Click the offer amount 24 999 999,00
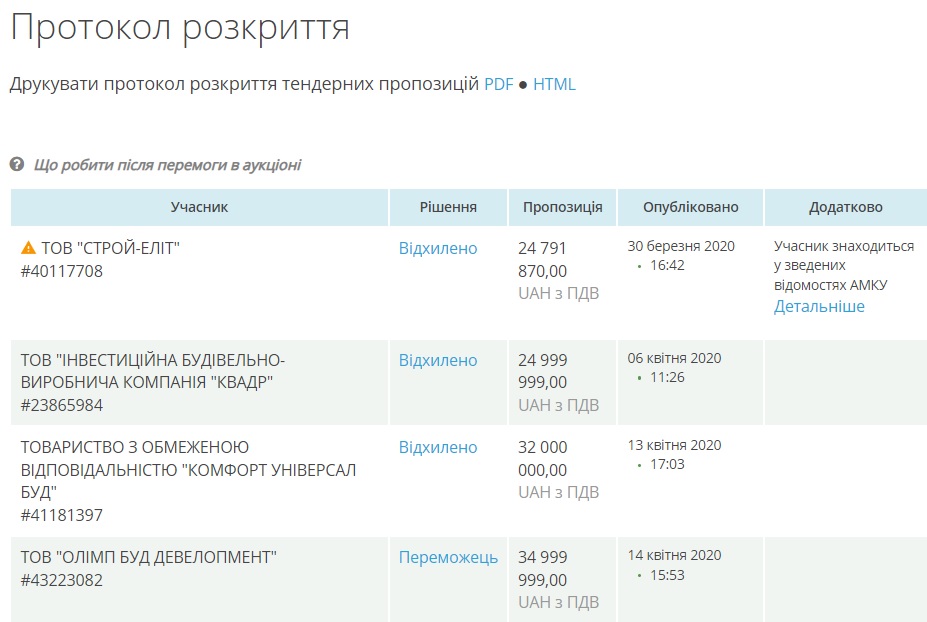Screen dimensions: 927x622 click(543, 371)
